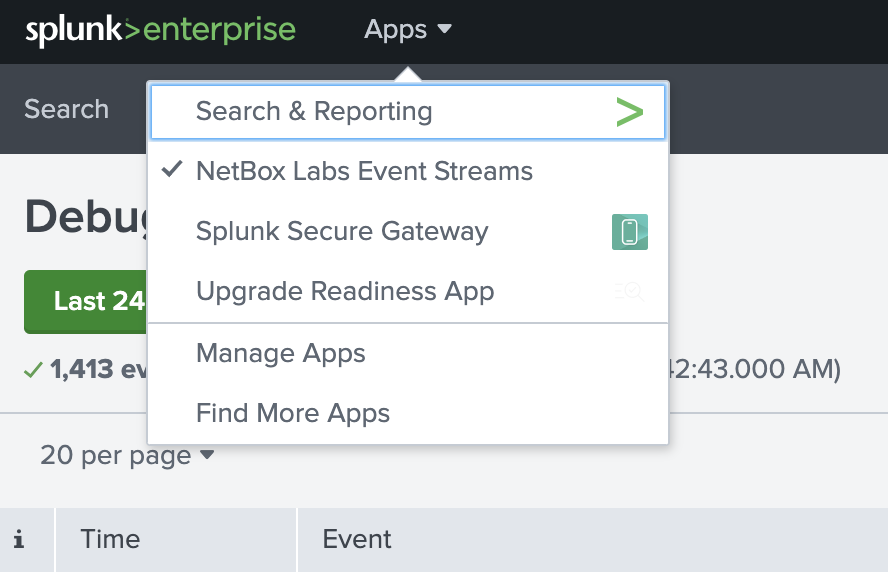Sort by the Time column header
The width and height of the screenshot is (888, 584).
coord(176,539)
